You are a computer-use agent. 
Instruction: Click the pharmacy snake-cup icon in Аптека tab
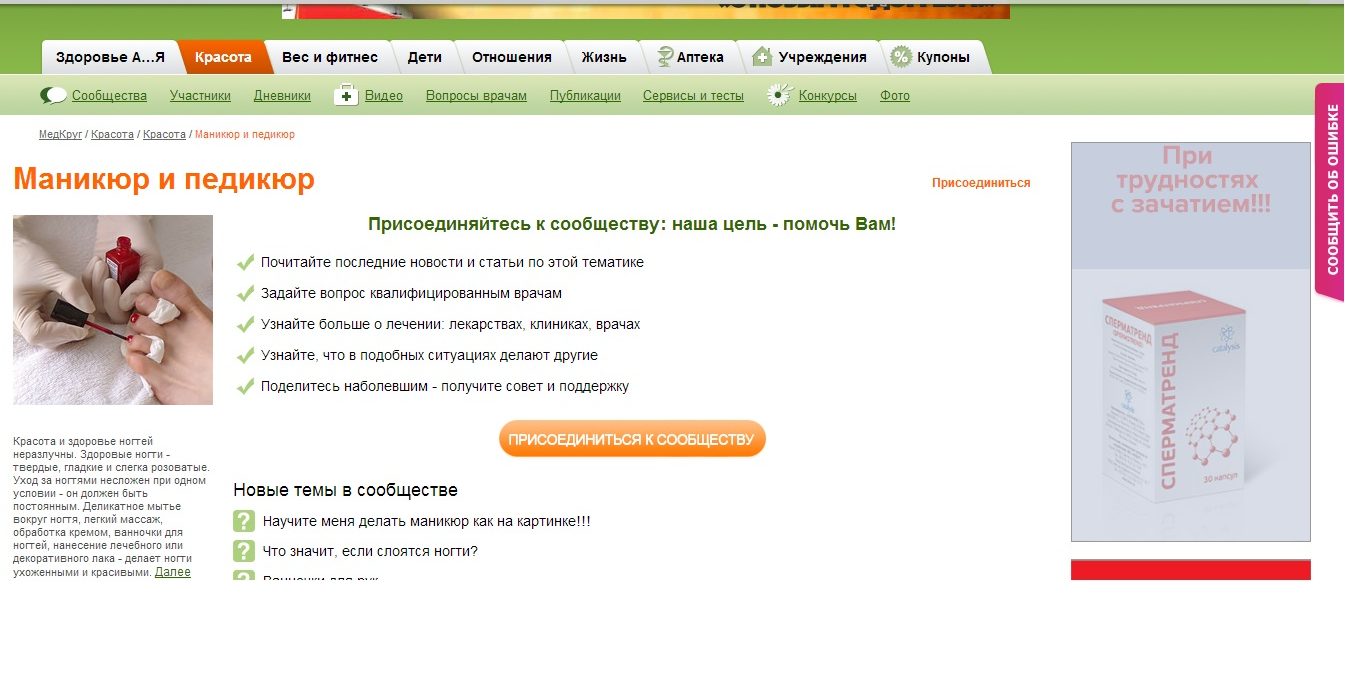(663, 57)
